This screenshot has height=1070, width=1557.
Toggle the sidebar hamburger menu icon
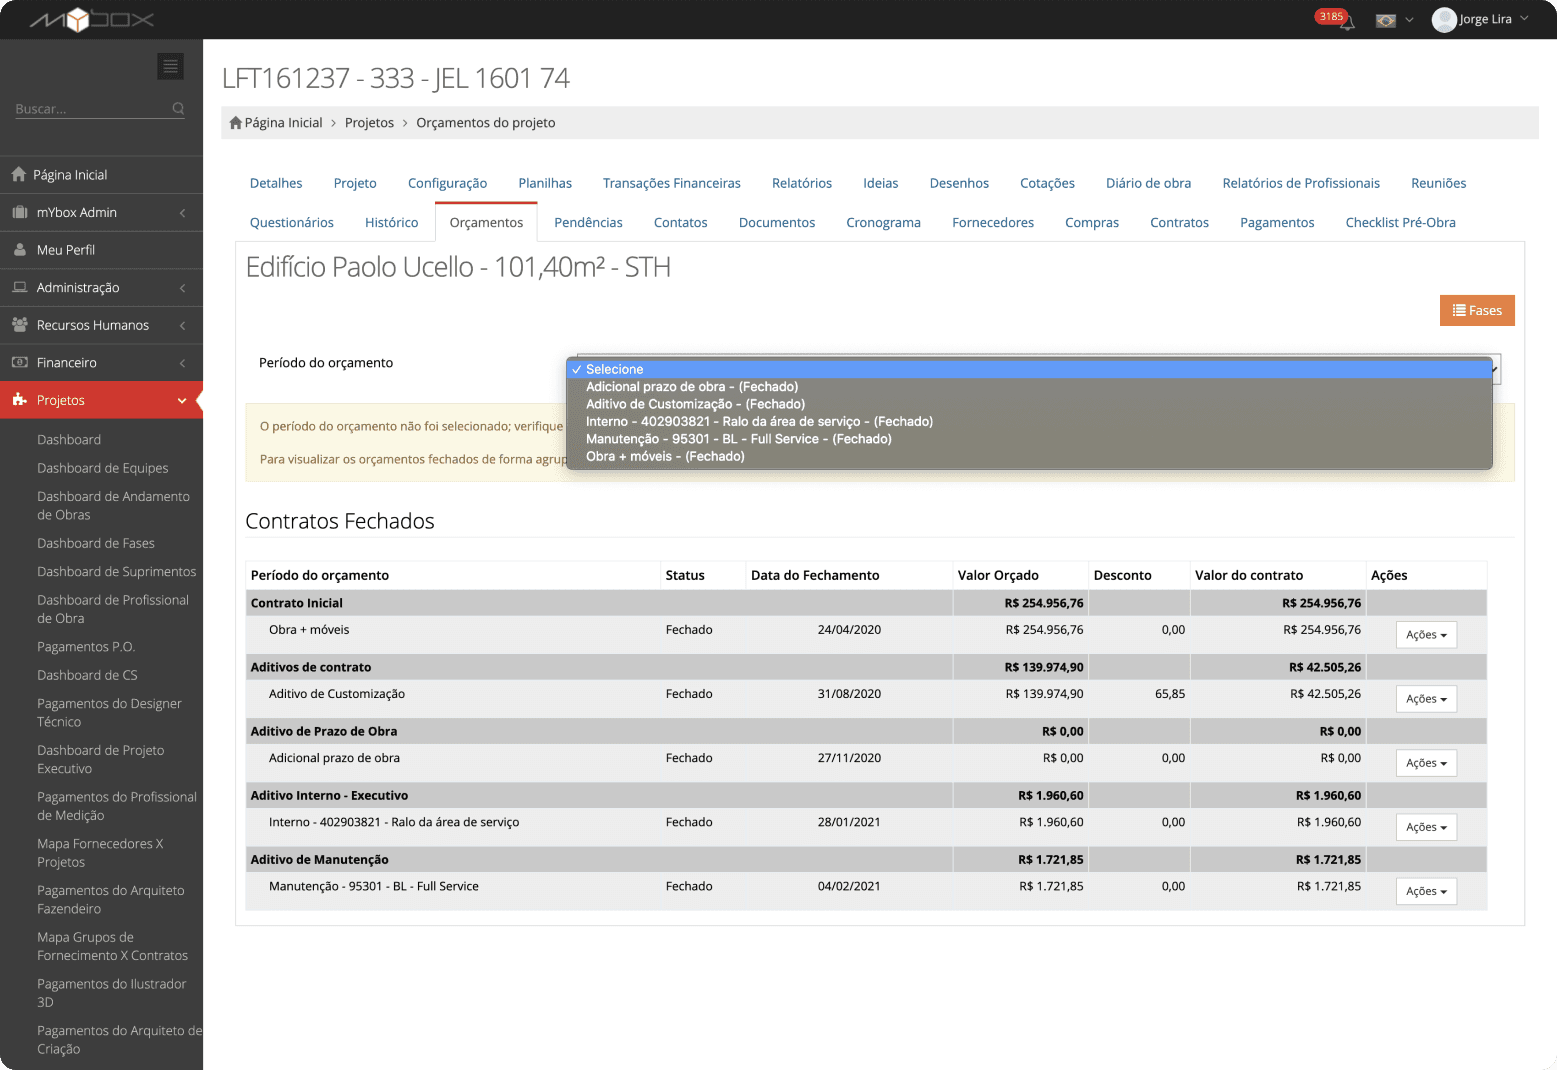point(171,66)
